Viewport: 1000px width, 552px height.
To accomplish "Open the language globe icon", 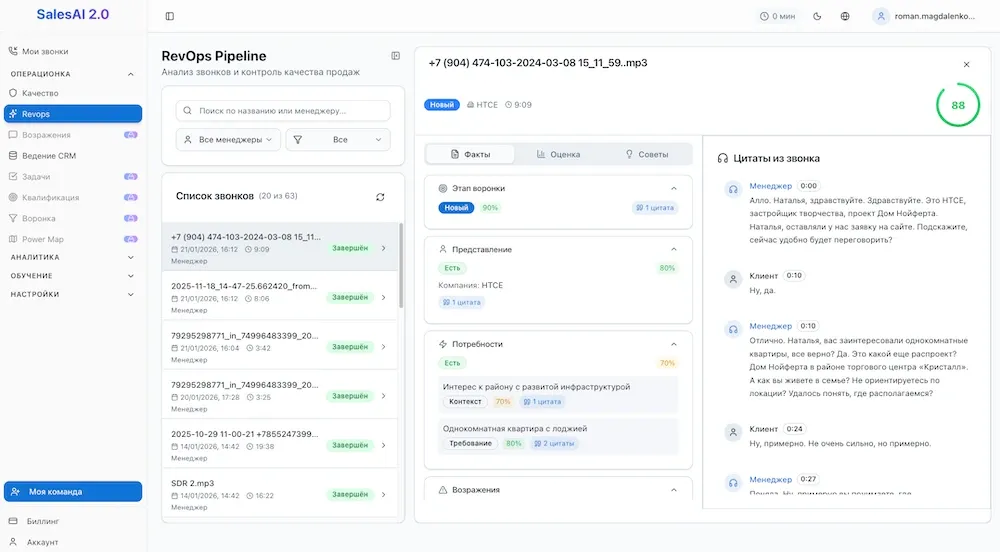I will click(x=845, y=16).
